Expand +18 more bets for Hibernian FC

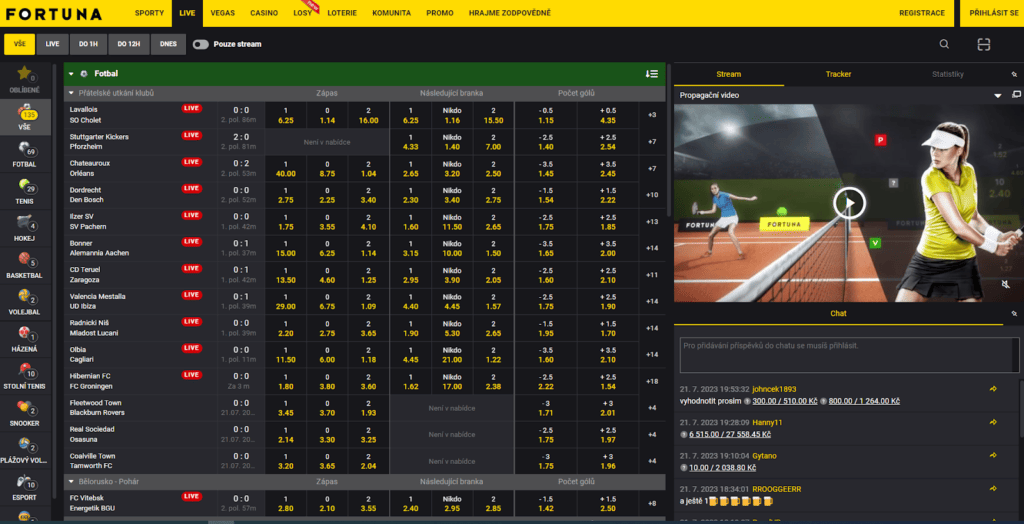(652, 381)
